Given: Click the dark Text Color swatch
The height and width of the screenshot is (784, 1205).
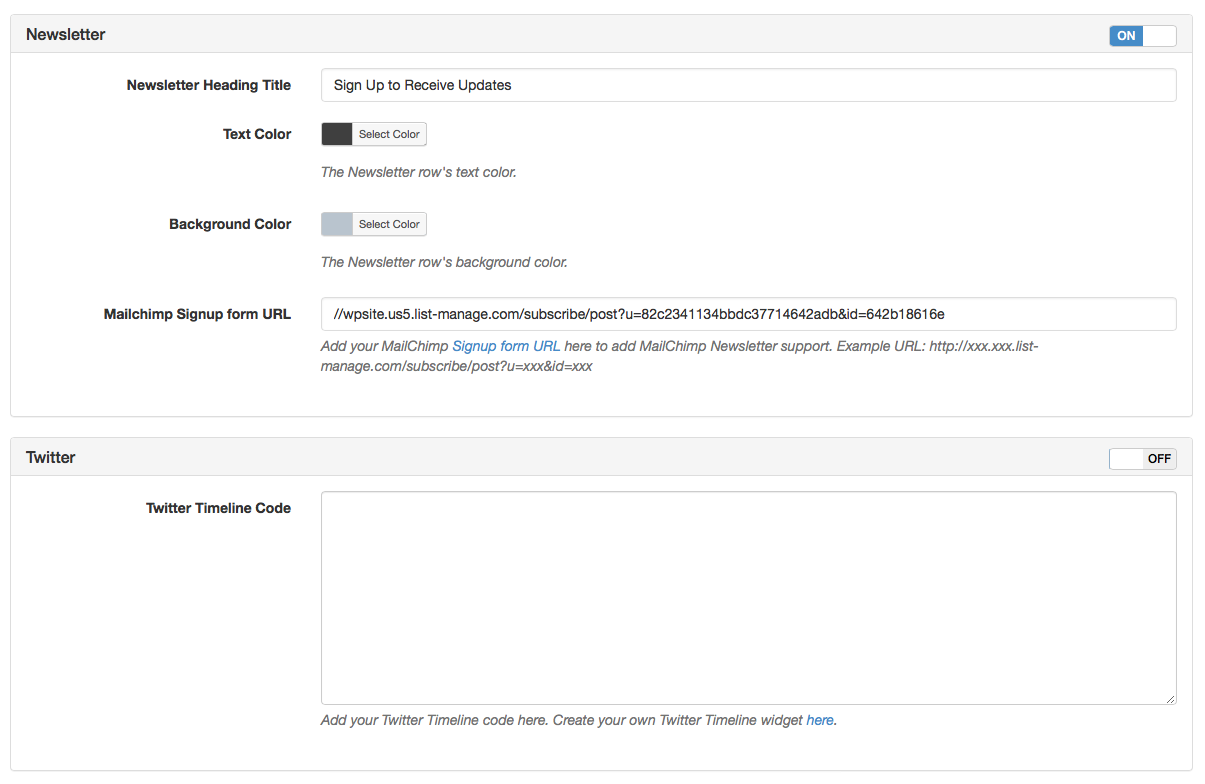Looking at the screenshot, I should click(x=337, y=134).
